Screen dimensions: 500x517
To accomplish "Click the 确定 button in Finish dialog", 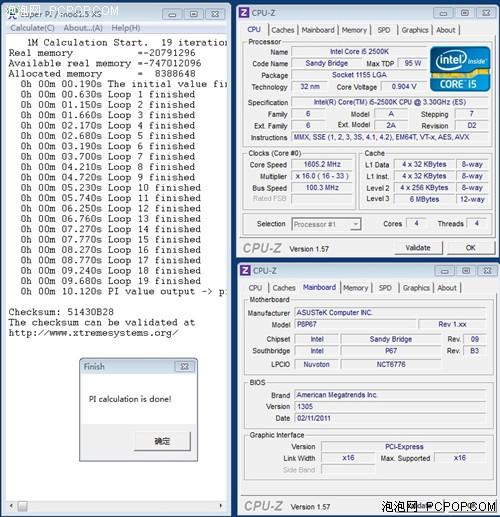I will pos(162,441).
